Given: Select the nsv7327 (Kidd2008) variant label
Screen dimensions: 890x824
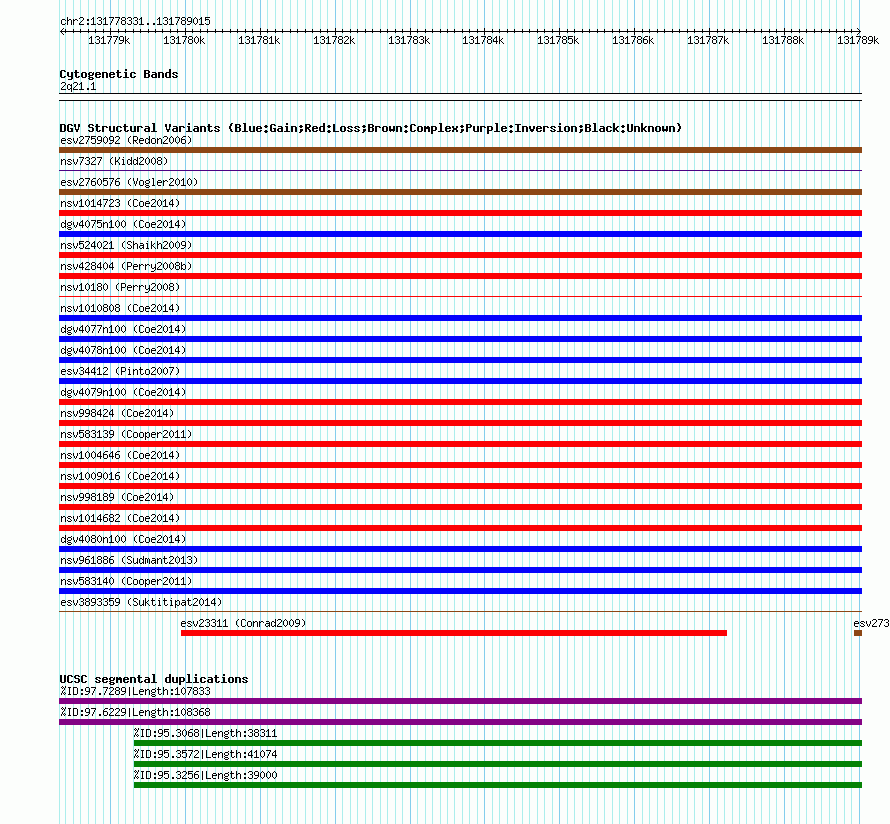Looking at the screenshot, I should [x=114, y=161].
